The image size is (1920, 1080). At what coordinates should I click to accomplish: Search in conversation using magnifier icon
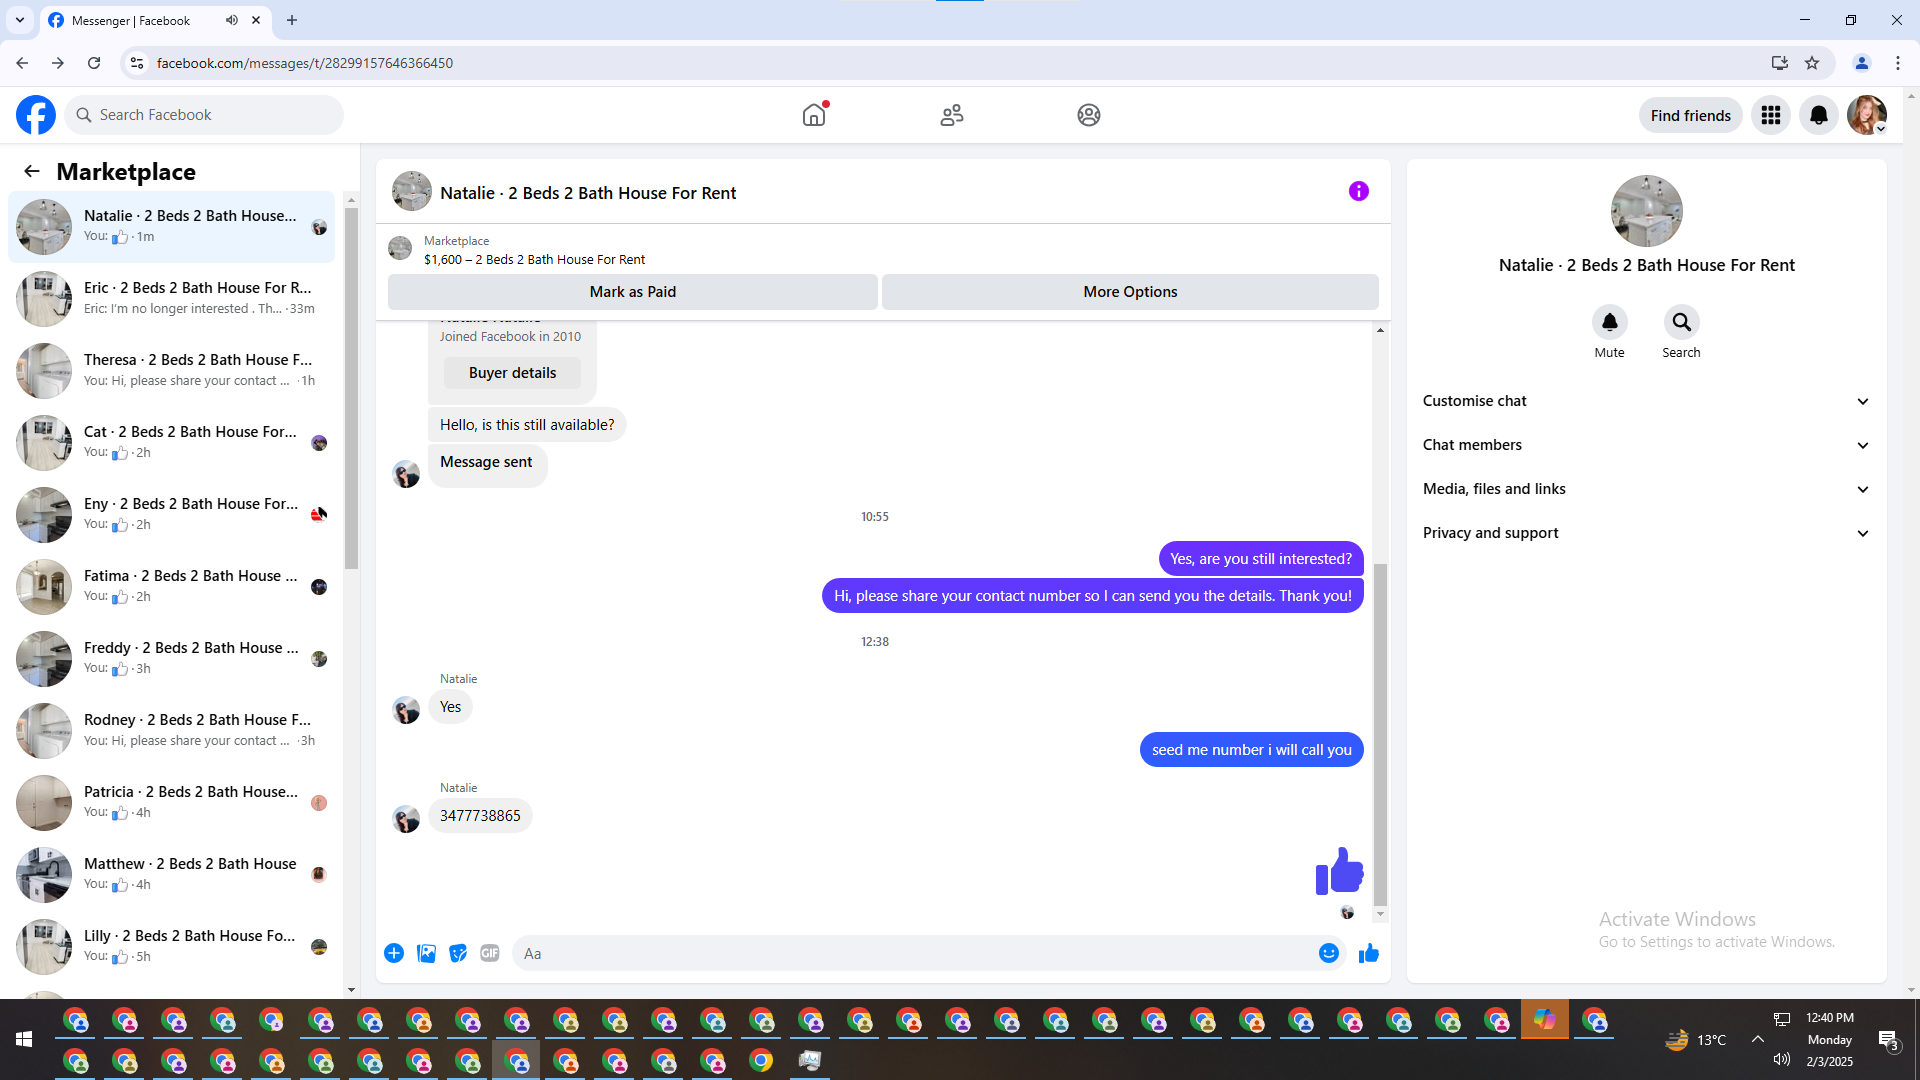click(x=1682, y=322)
